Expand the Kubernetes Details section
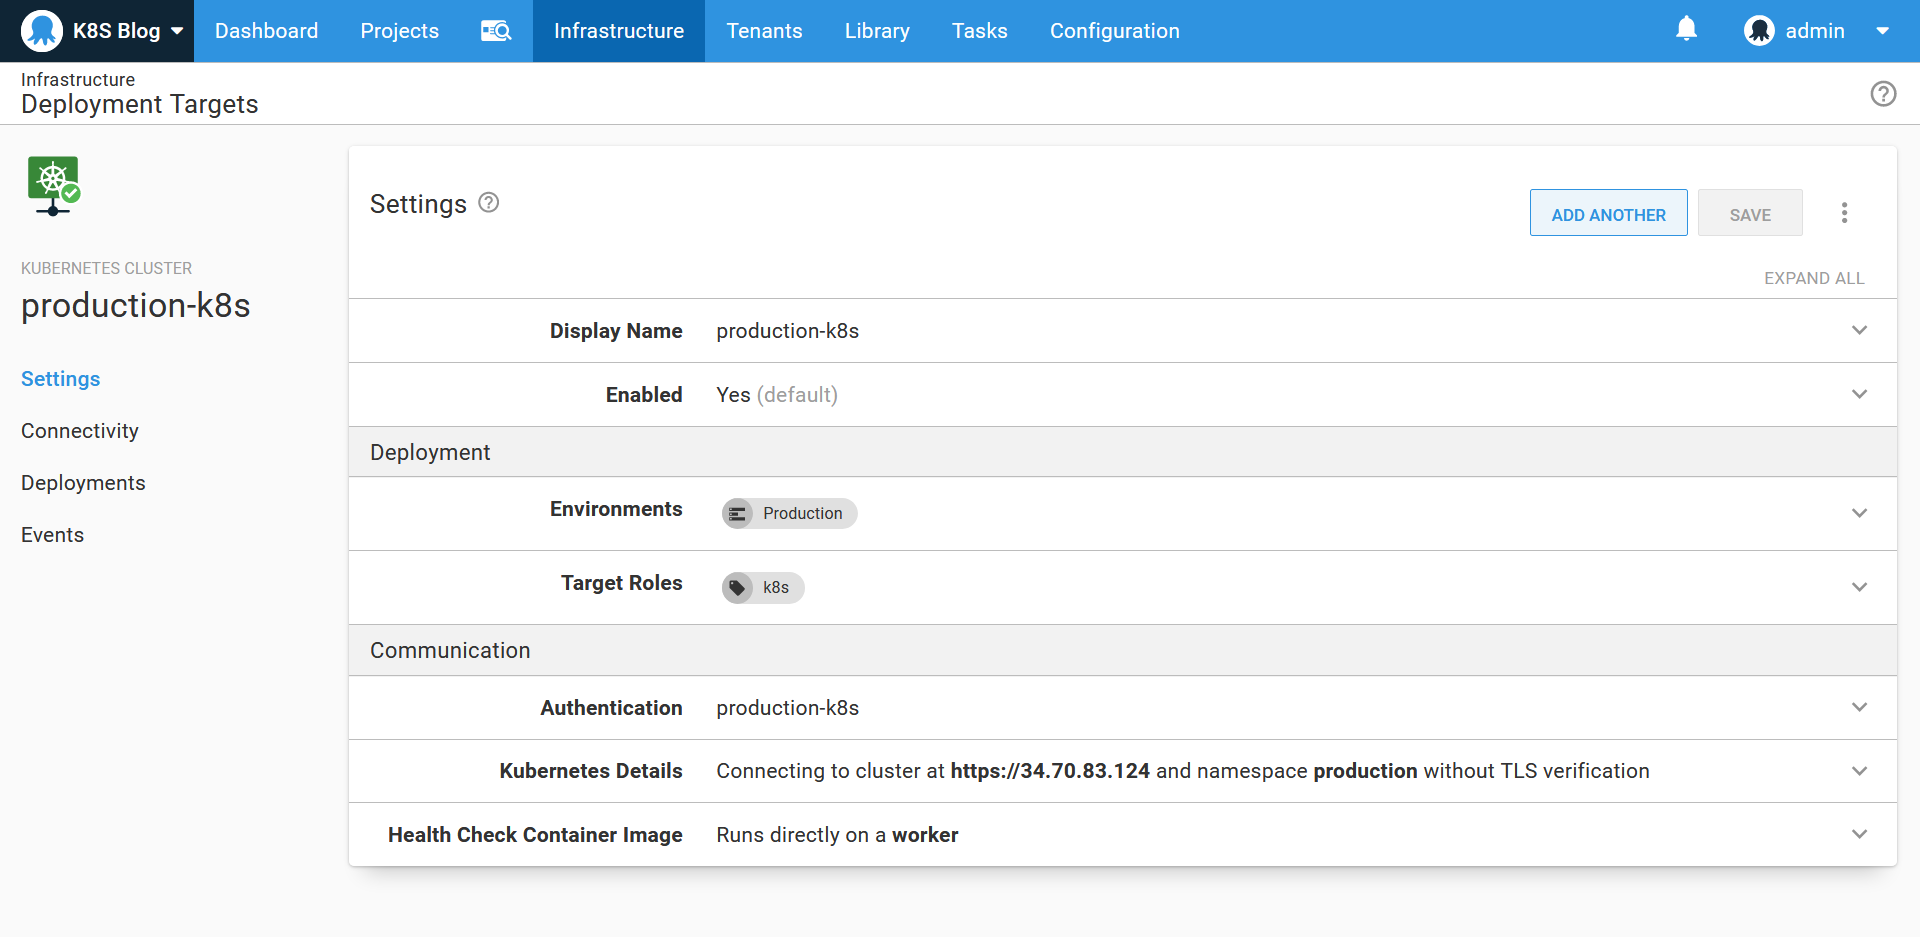The height and width of the screenshot is (937, 1920). 1859,771
